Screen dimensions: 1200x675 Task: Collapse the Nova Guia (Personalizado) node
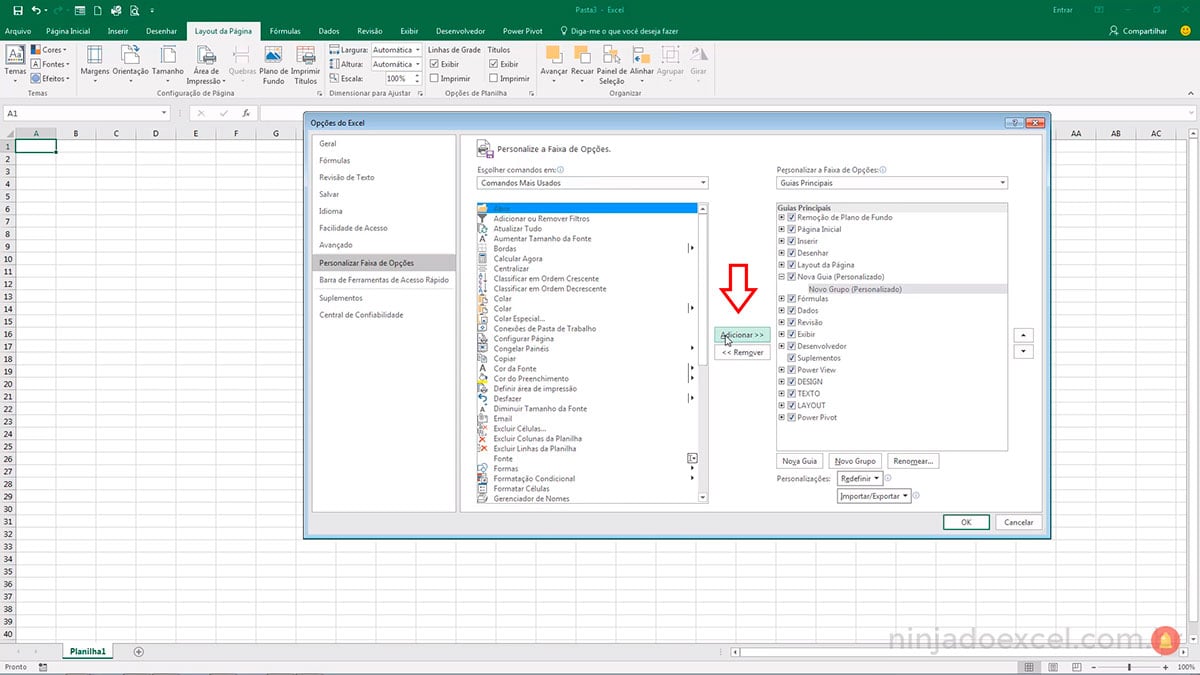782,276
